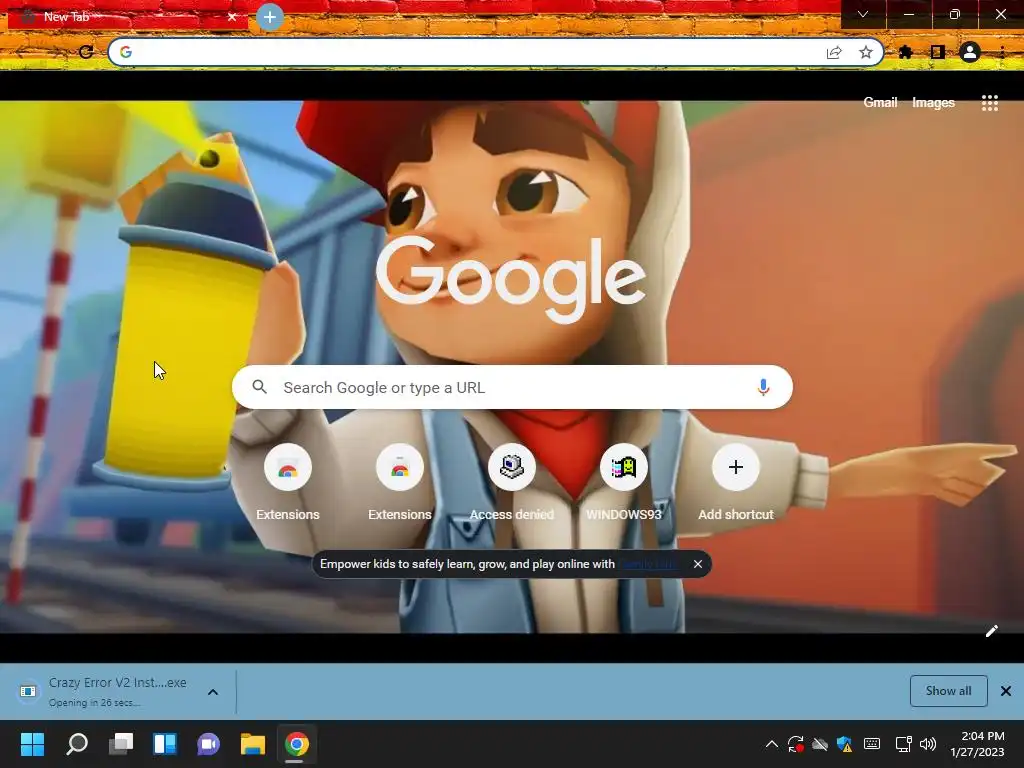The height and width of the screenshot is (768, 1024).
Task: Click the Chrome taskbar icon
Action: coord(296,744)
